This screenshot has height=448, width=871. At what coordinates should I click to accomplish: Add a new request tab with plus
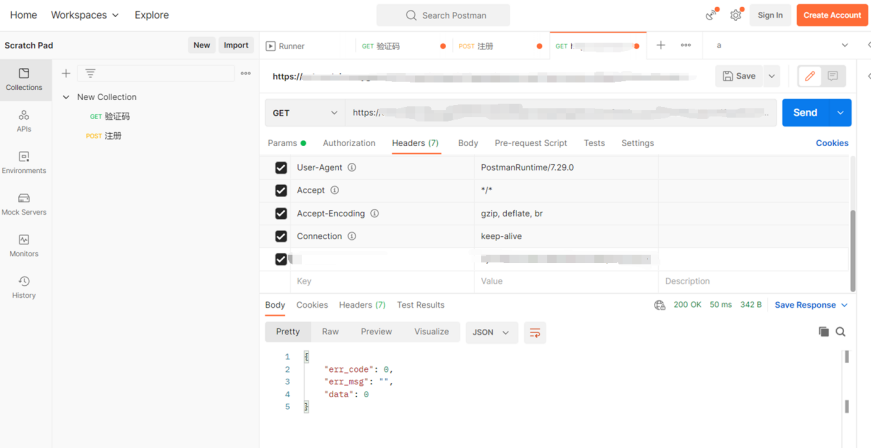(x=660, y=46)
